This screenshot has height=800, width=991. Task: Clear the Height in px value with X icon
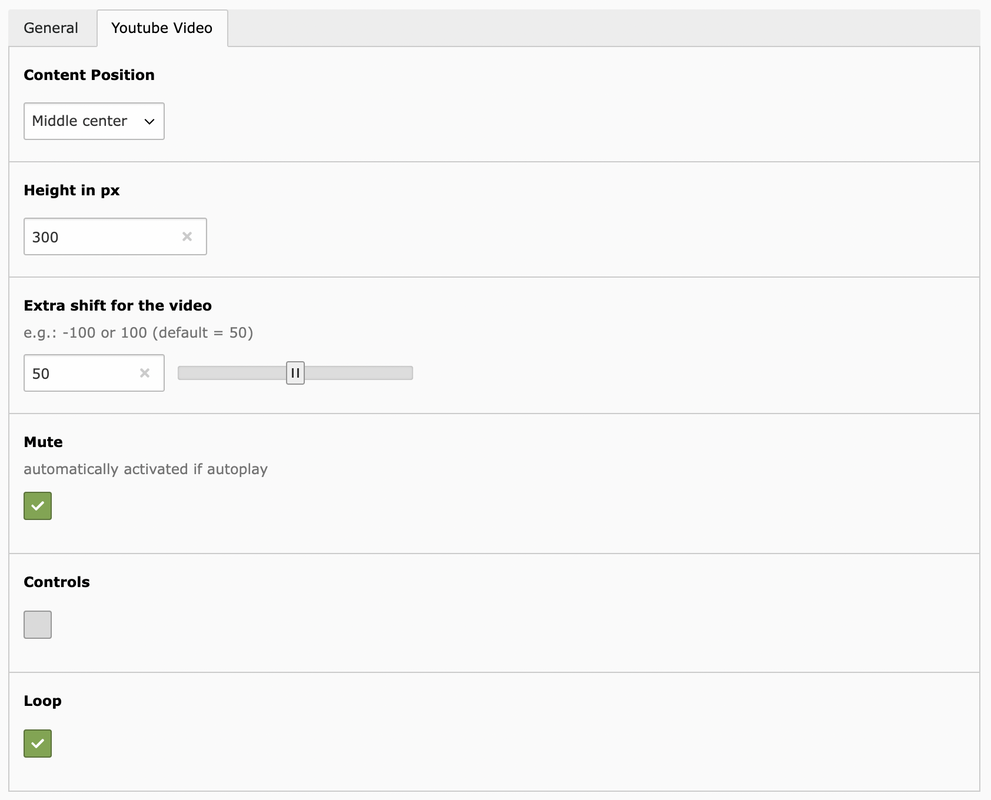click(x=187, y=236)
